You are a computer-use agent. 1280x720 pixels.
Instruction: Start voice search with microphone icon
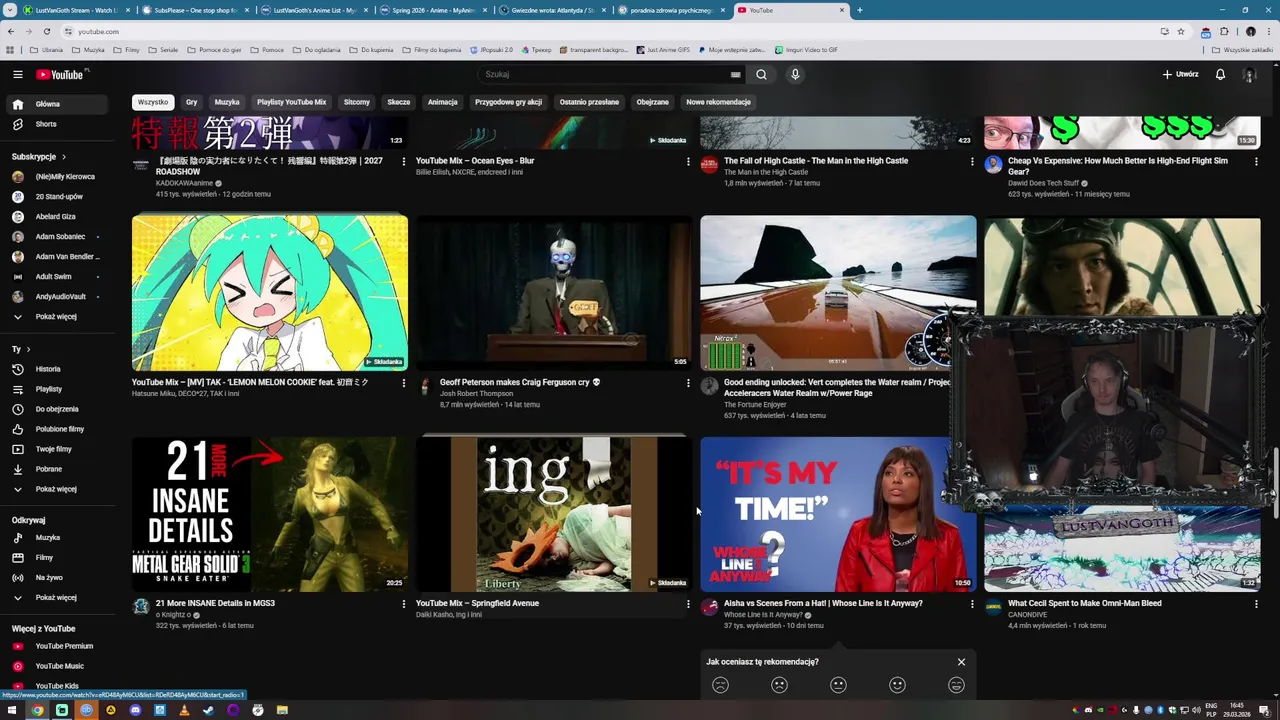point(795,74)
